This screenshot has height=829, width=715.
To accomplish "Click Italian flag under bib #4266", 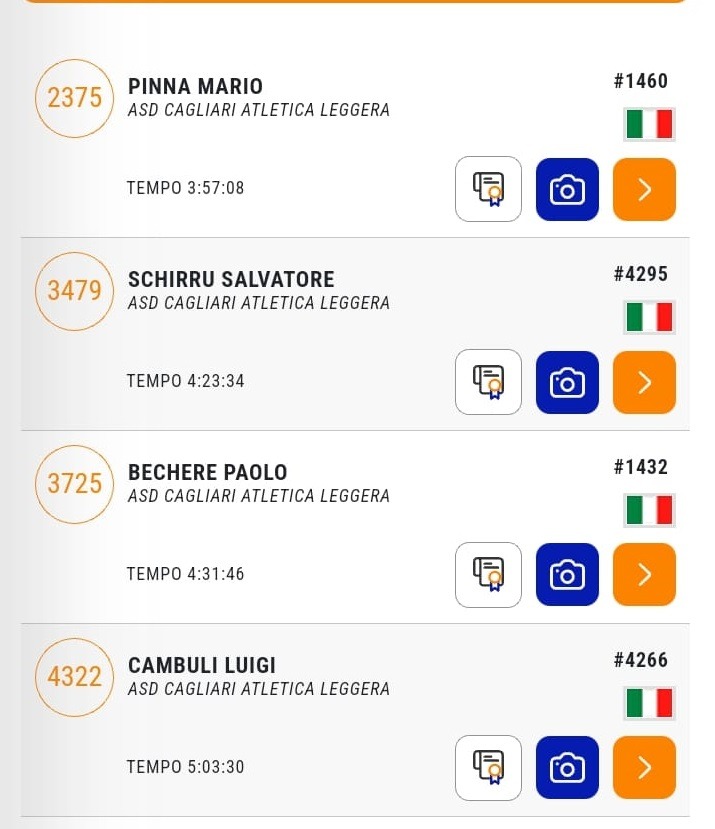I will point(649,703).
